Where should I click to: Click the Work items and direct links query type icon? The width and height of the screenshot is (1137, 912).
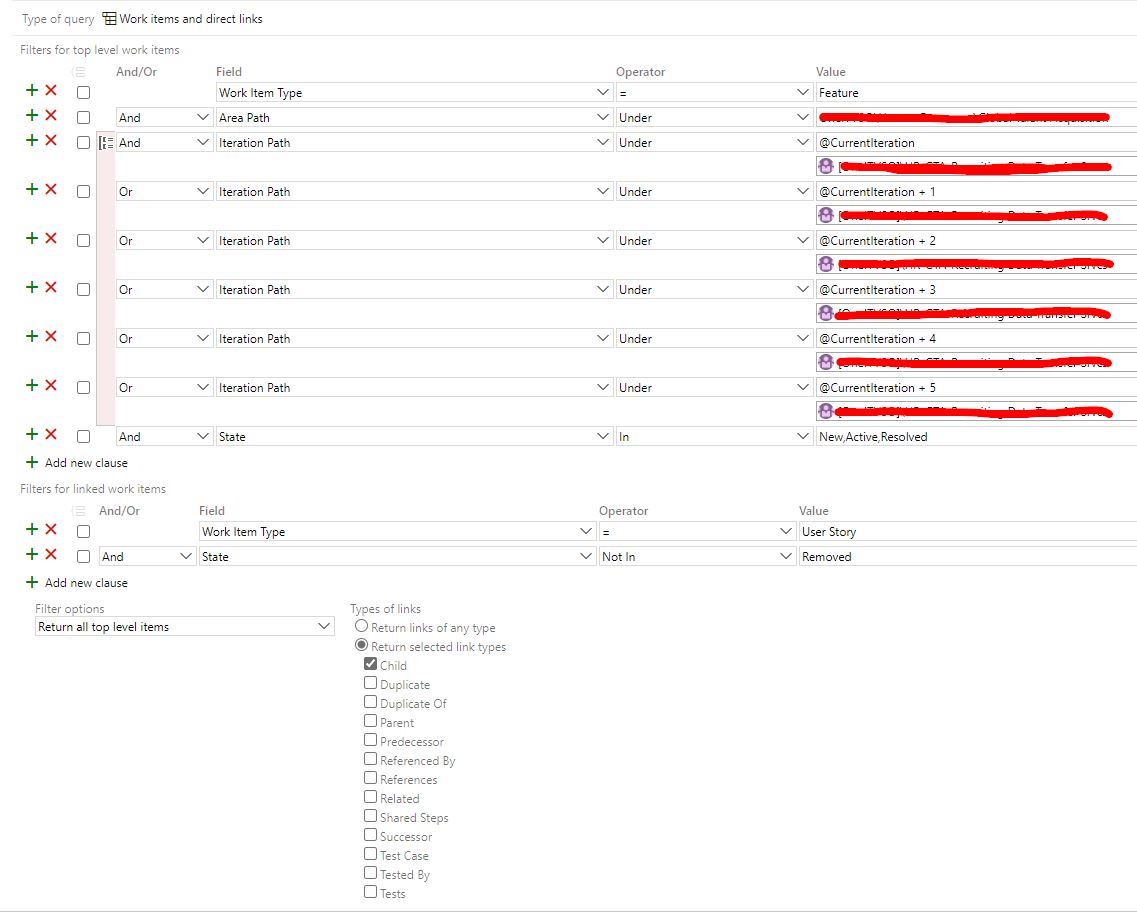pos(109,19)
